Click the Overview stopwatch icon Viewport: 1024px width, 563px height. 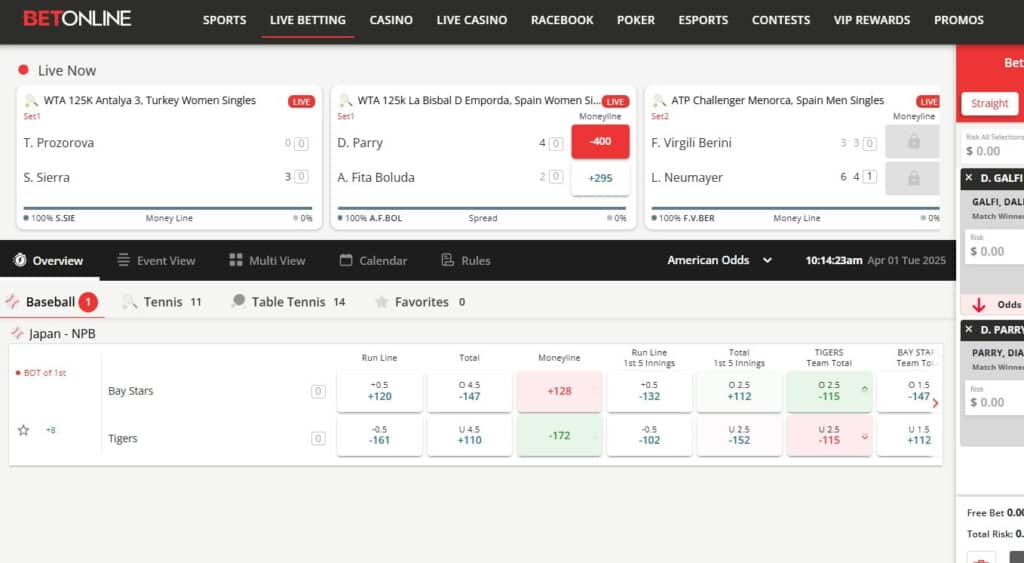(x=20, y=260)
